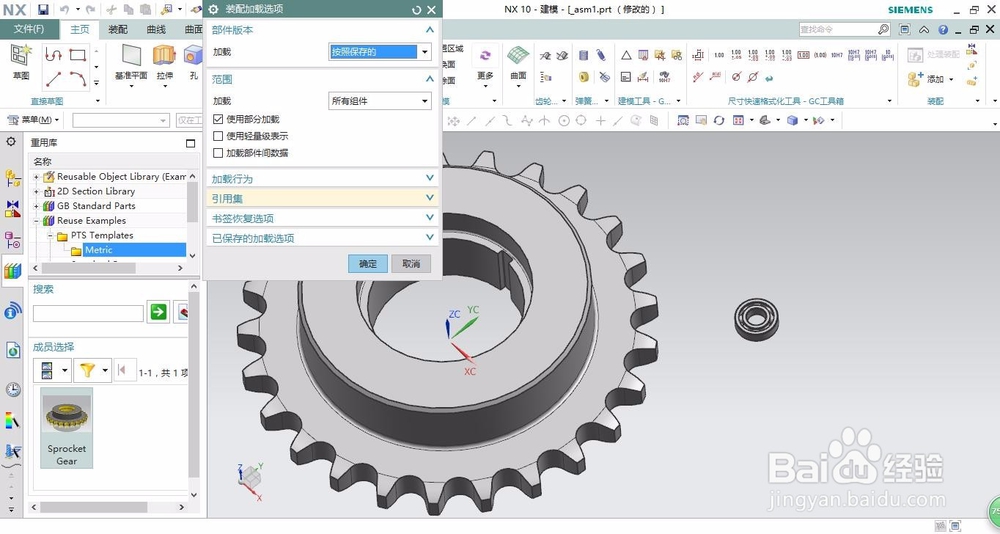Open the Assembly Navigator sidebar tab
Viewport: 1000px width, 534px height.
click(x=12, y=177)
